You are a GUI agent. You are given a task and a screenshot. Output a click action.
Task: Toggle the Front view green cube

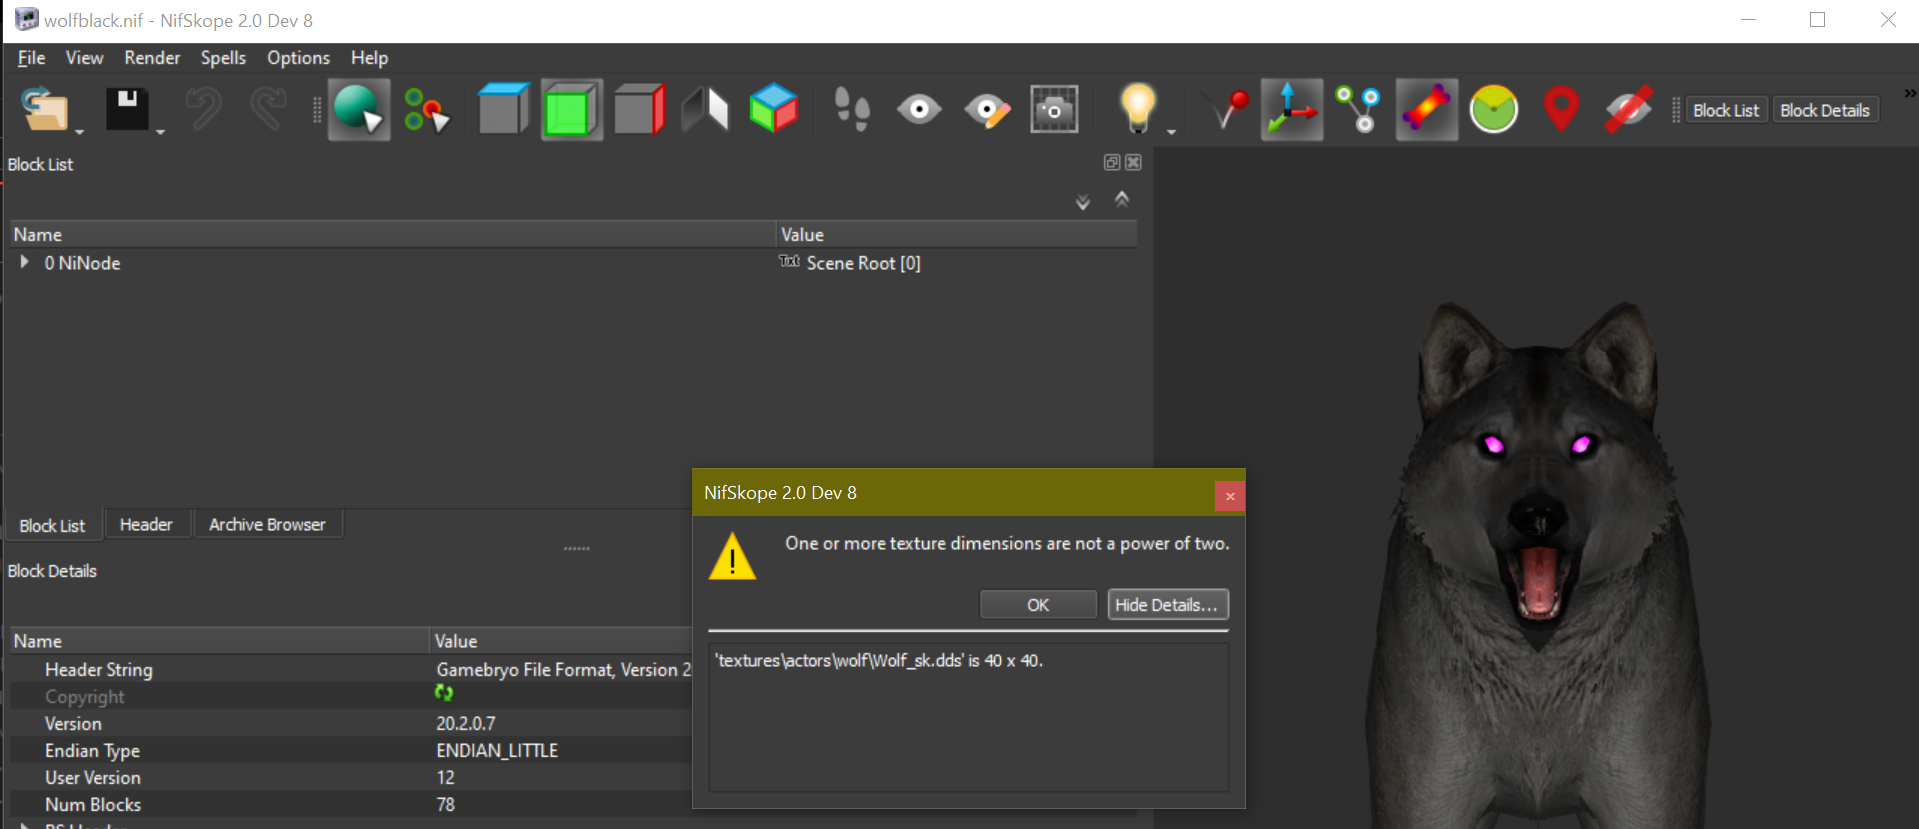coord(572,109)
